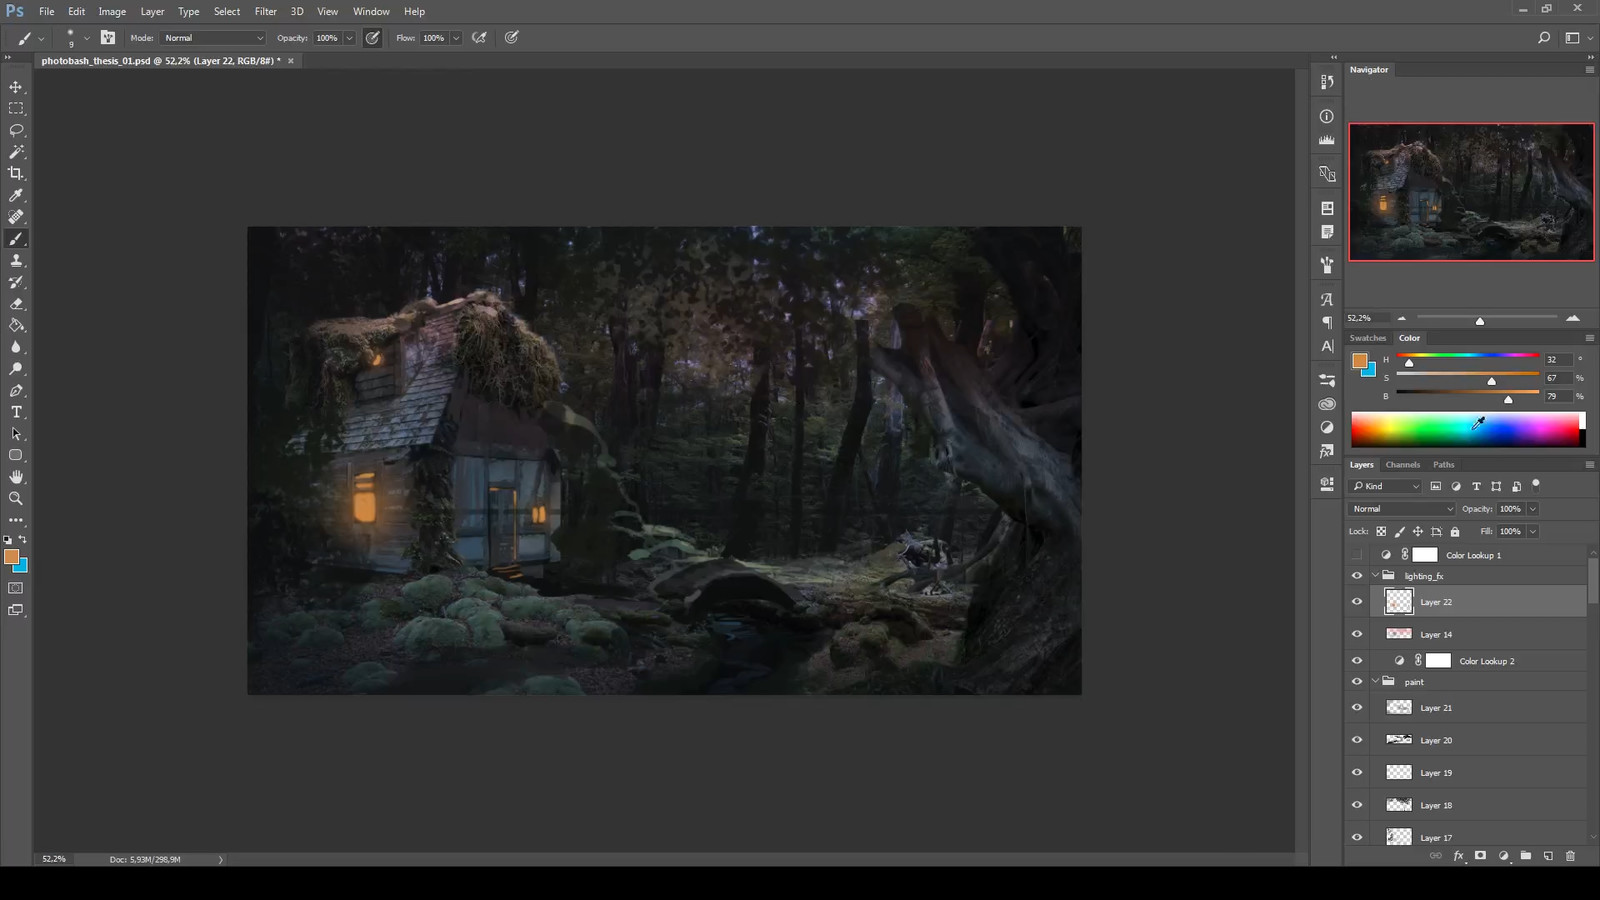1600x900 pixels.
Task: Switch to the Paths tab
Action: coord(1443,465)
